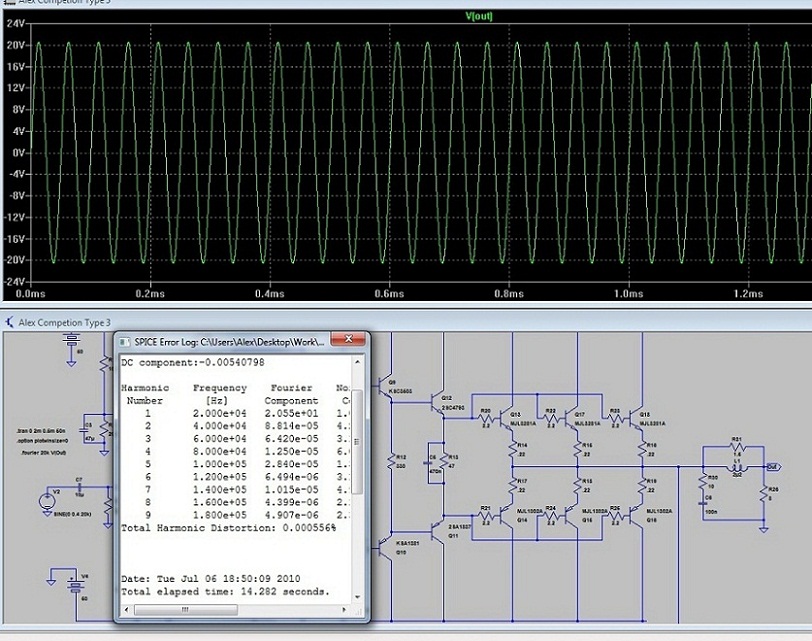Click the -24V label on the plot's vertical axis

coord(14,282)
